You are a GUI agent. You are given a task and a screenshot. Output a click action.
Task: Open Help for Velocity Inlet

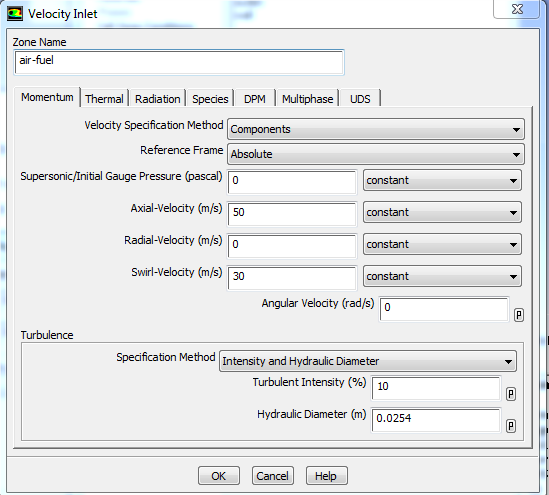click(326, 476)
